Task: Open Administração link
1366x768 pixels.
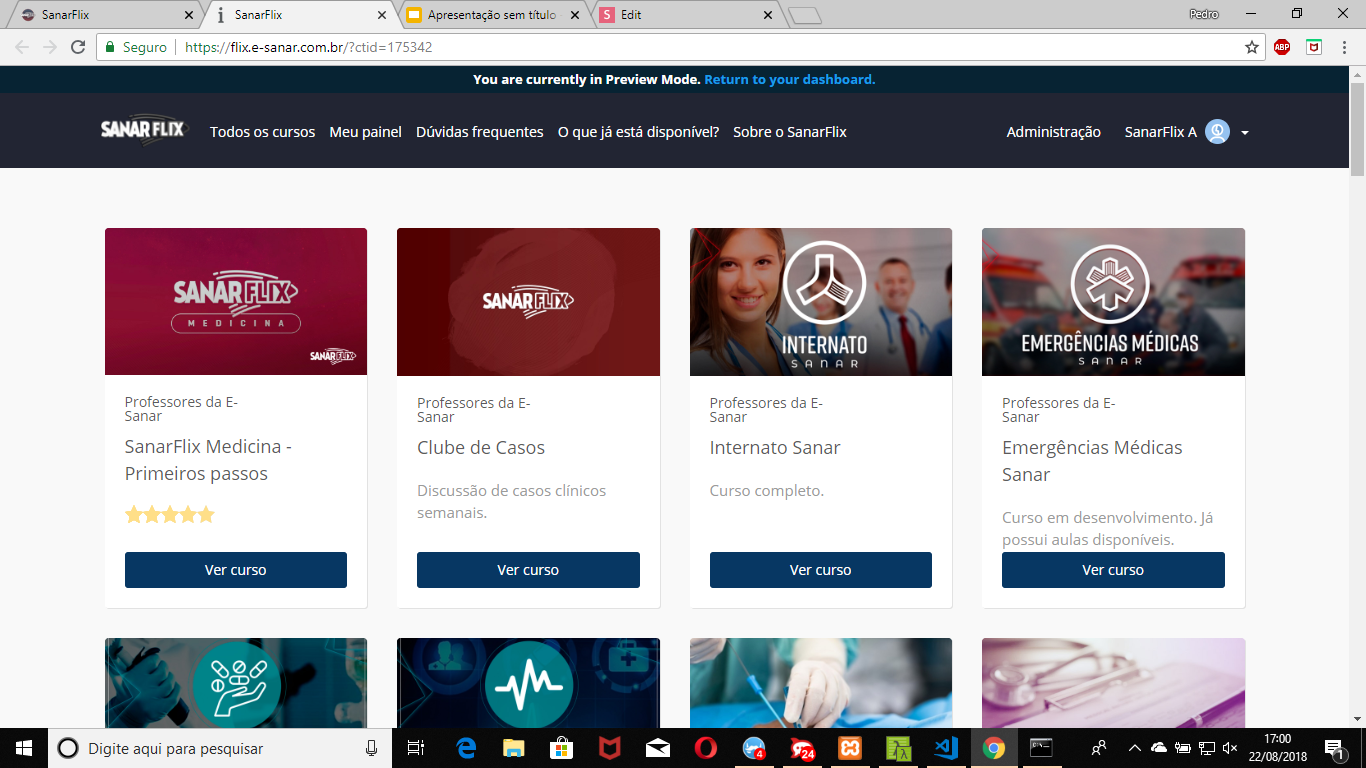Action: pyautogui.click(x=1053, y=132)
